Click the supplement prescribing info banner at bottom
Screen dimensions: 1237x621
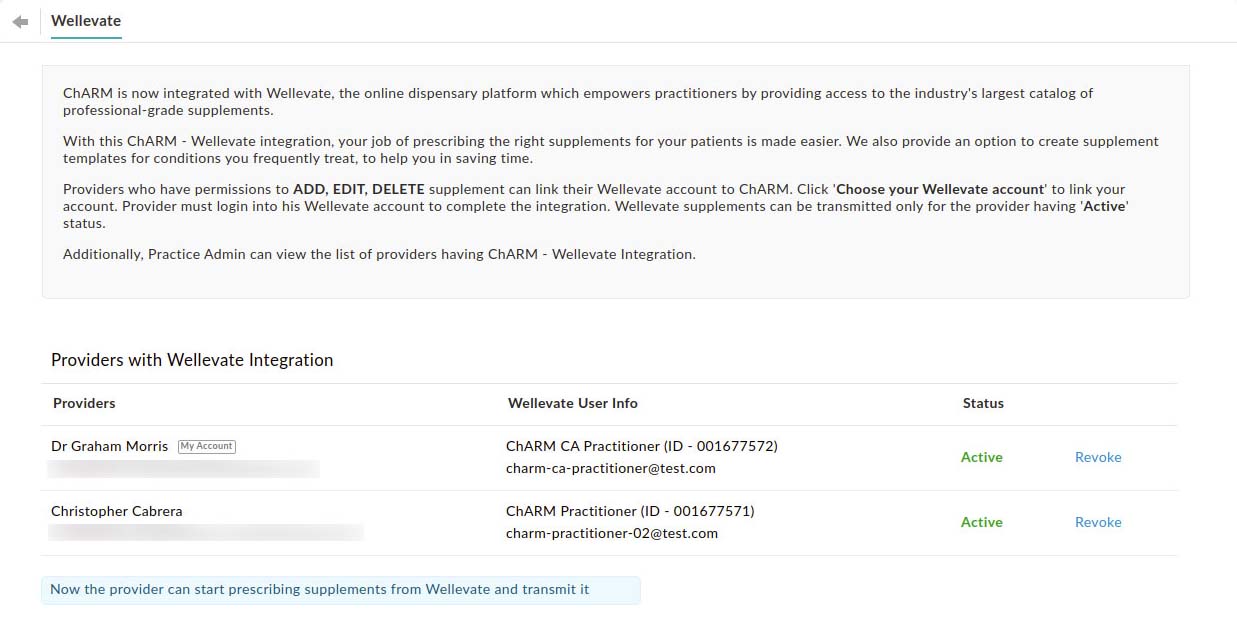[340, 590]
